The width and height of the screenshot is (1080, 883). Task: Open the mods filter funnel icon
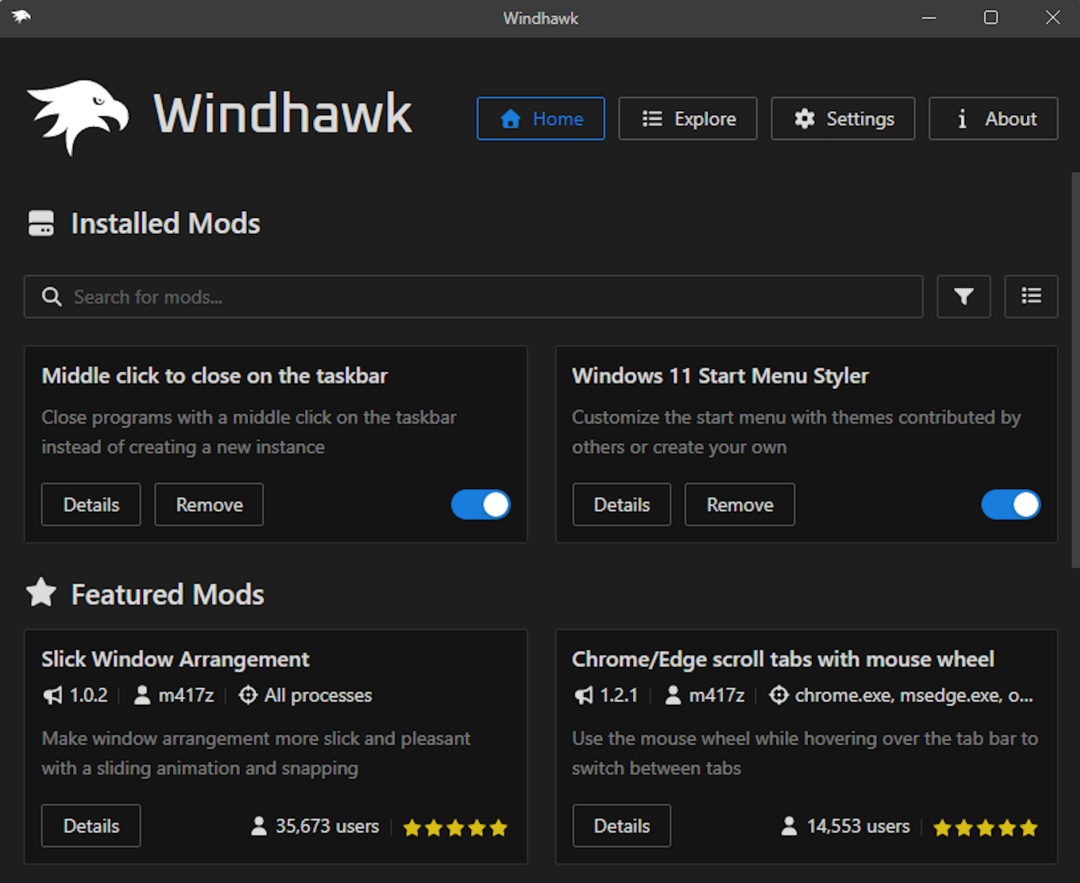(964, 297)
